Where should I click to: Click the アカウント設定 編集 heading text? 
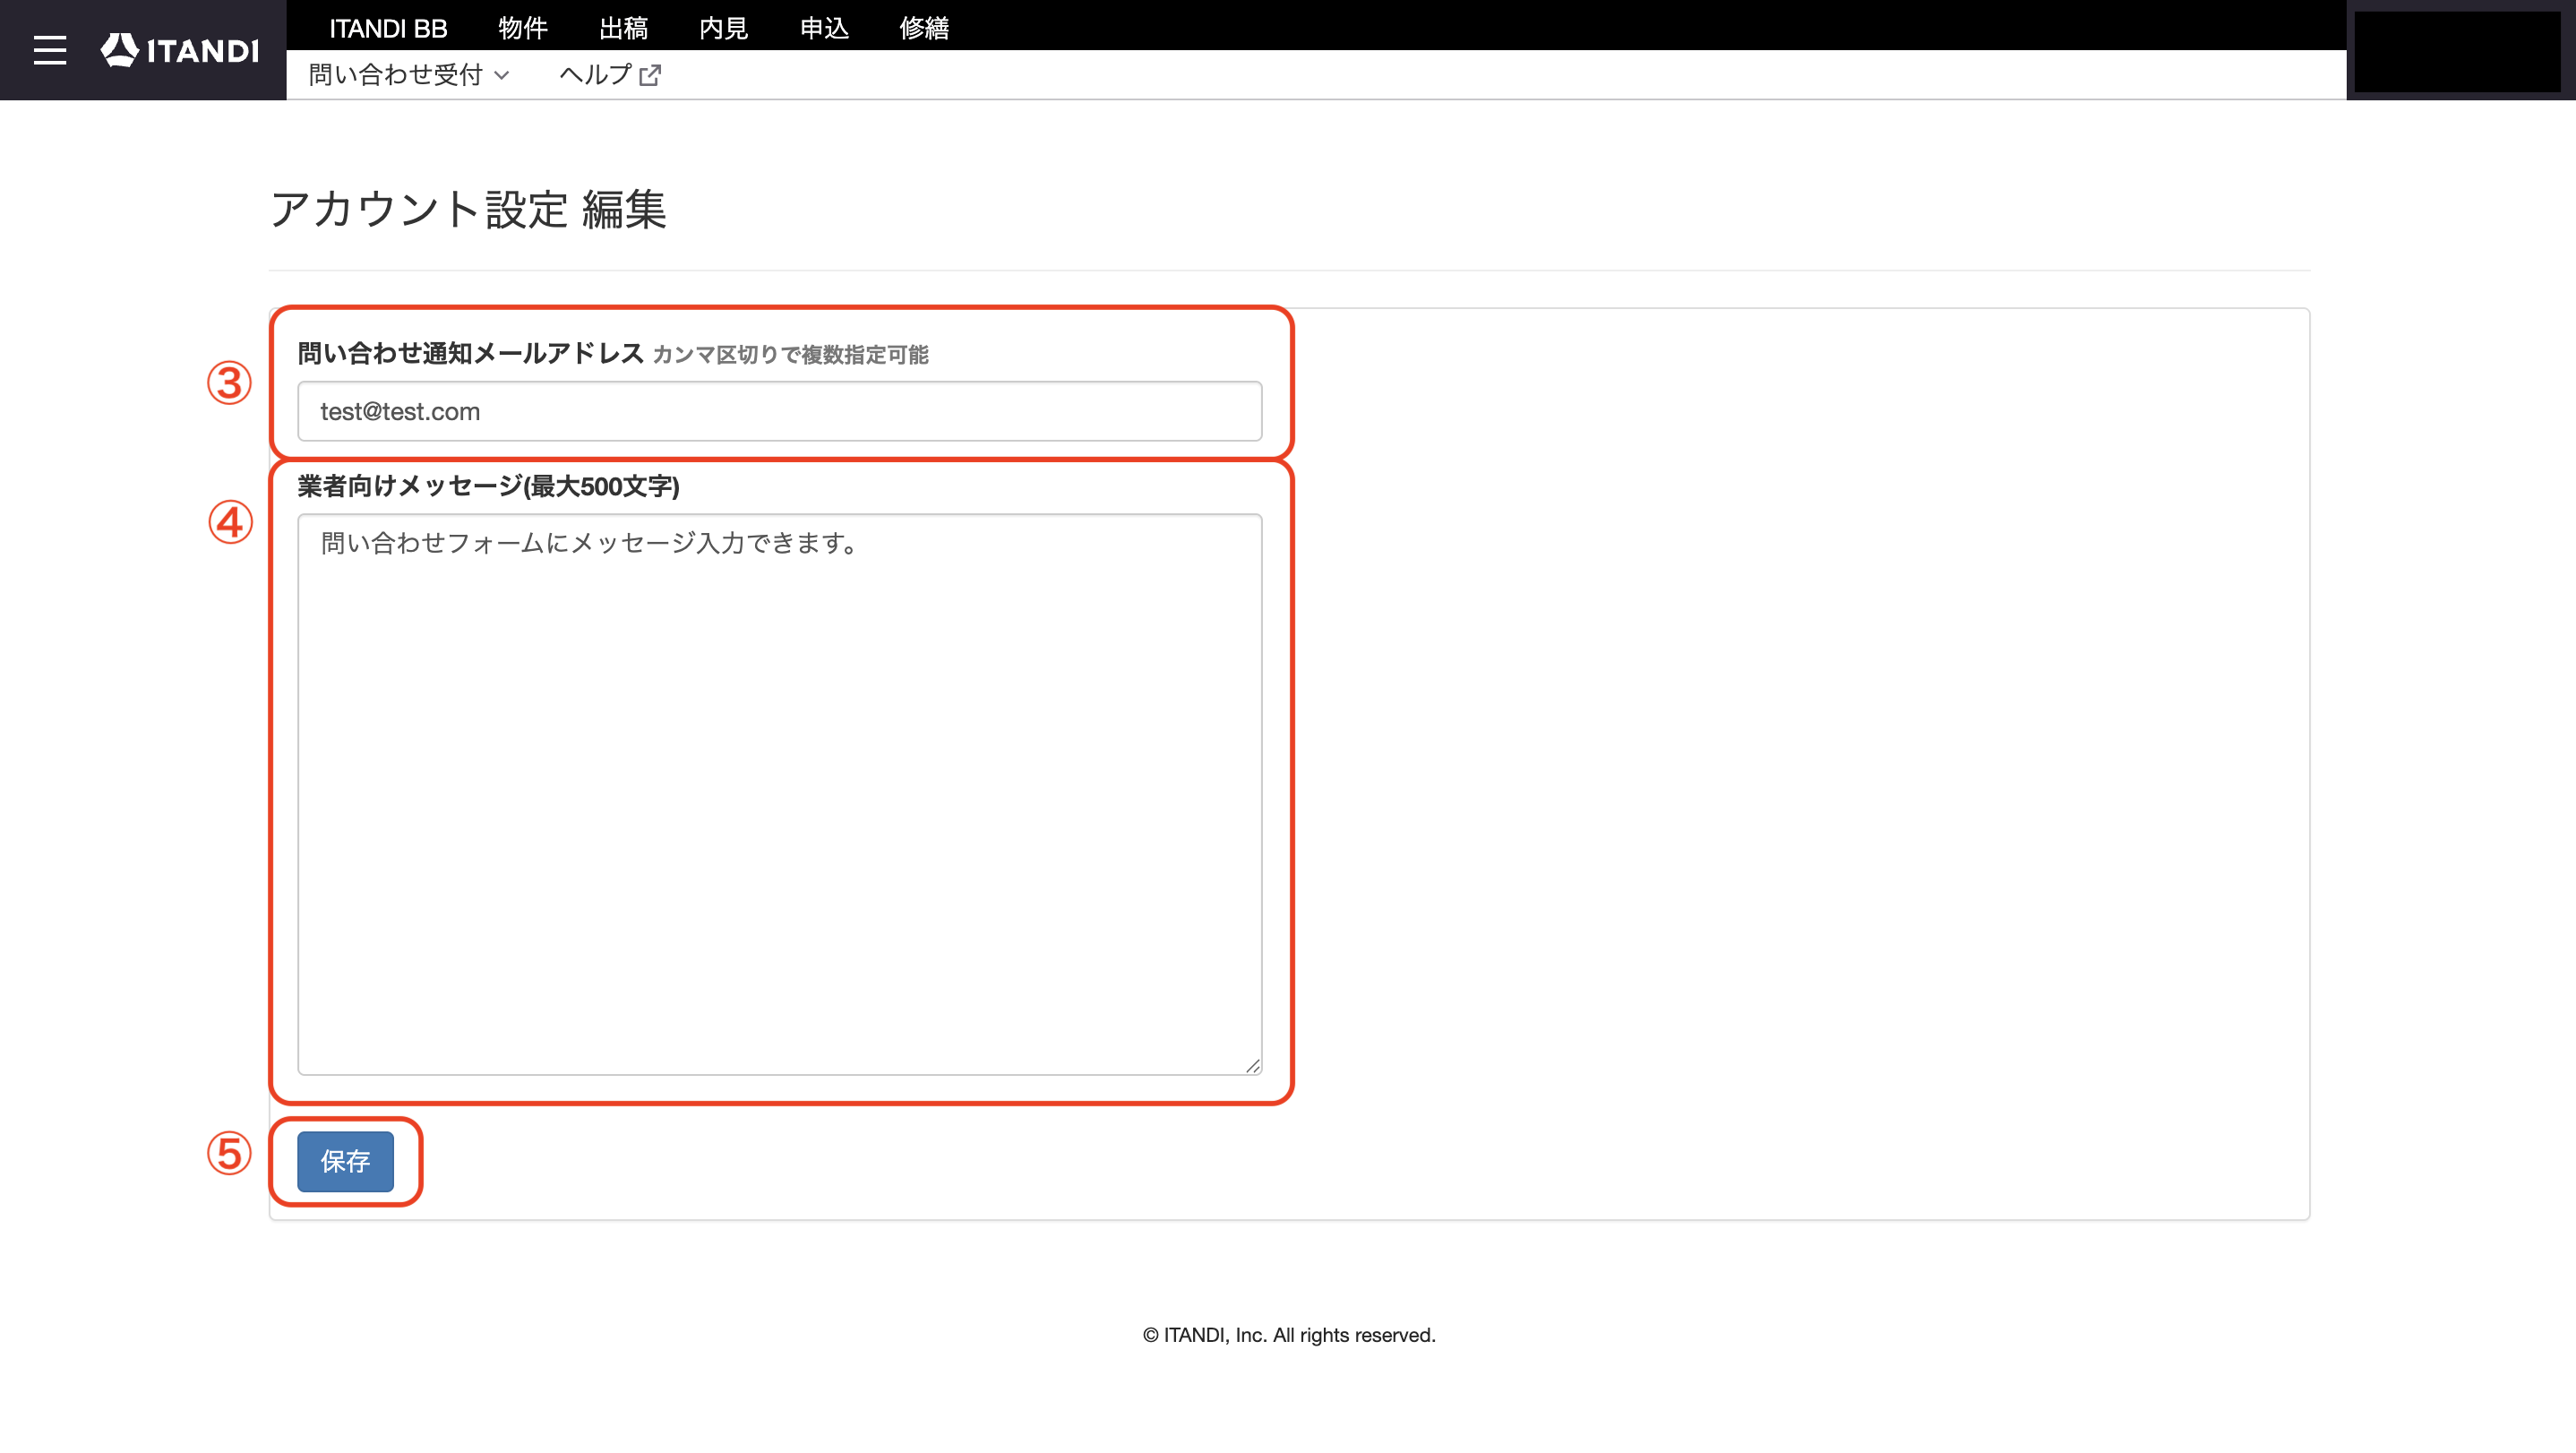pos(468,210)
